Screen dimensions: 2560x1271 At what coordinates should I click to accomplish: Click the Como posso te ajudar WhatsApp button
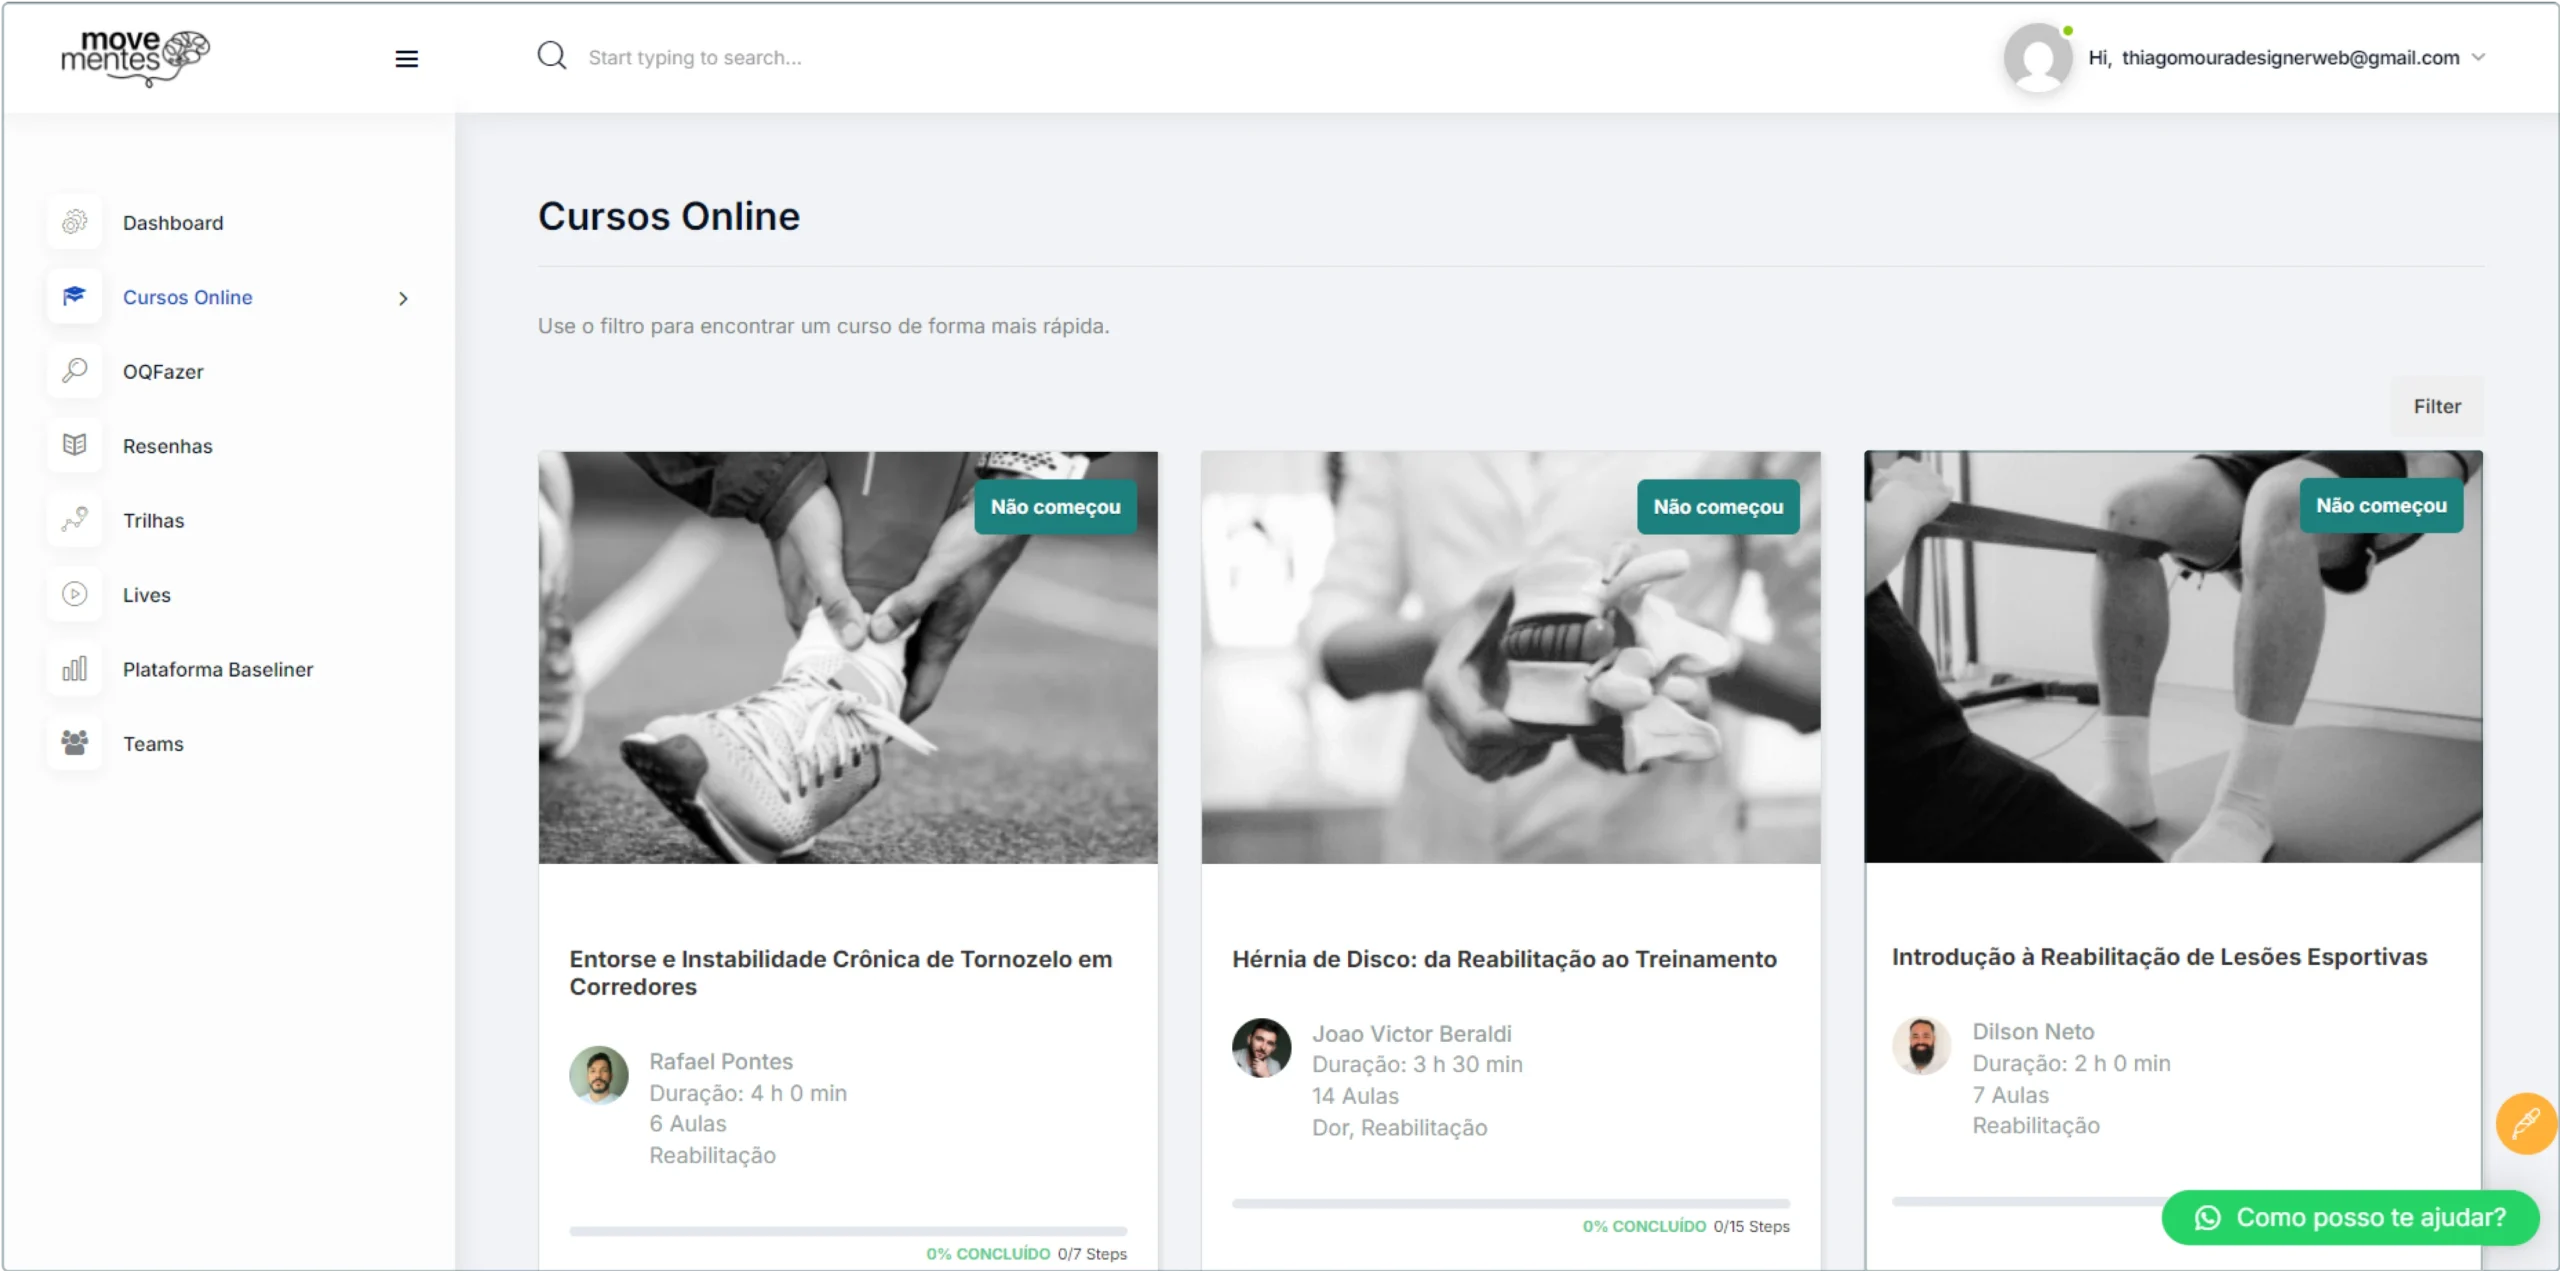2350,1217
